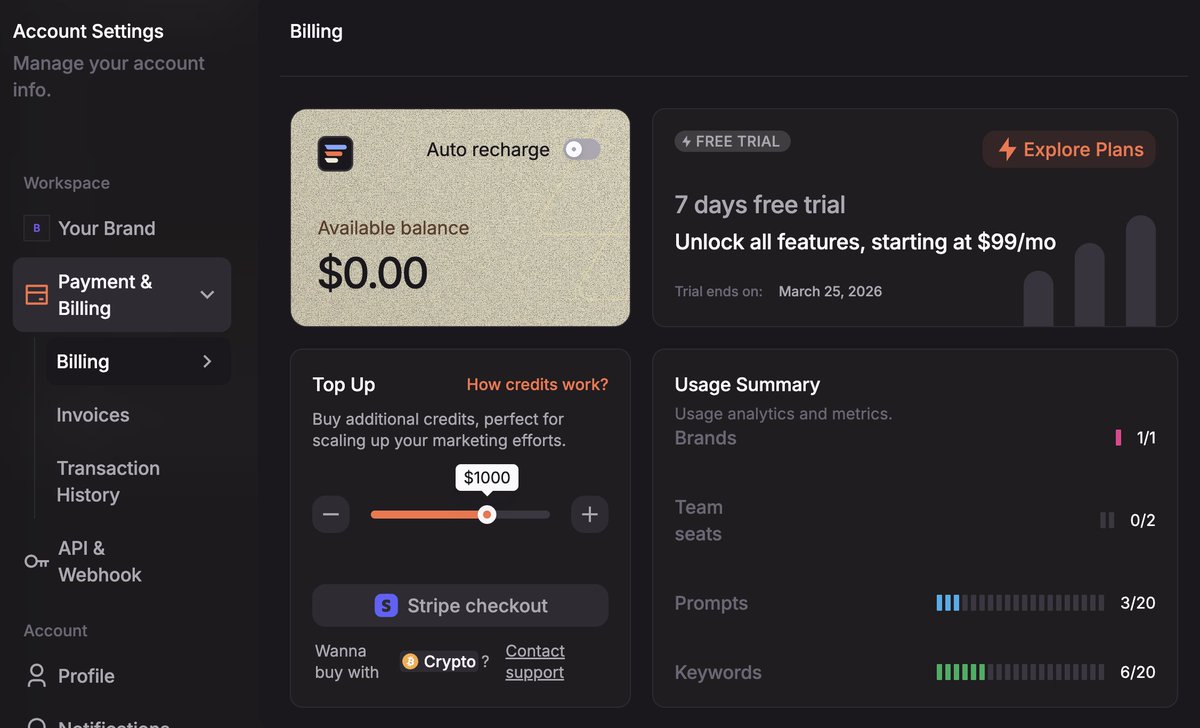Screen dimensions: 1200x728
Task: Click the Contact support link
Action: [x=535, y=662]
